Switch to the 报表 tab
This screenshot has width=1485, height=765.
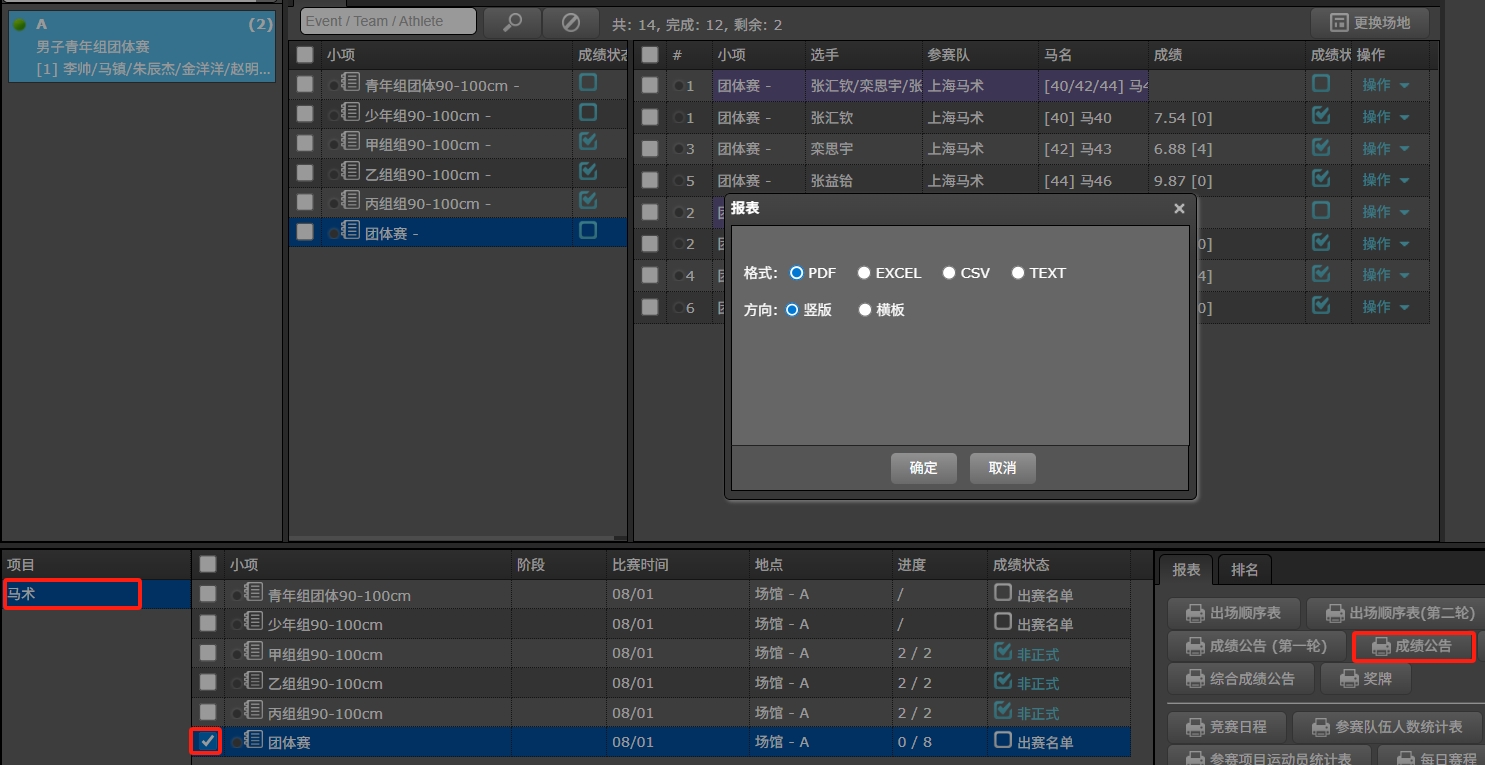pos(1186,570)
